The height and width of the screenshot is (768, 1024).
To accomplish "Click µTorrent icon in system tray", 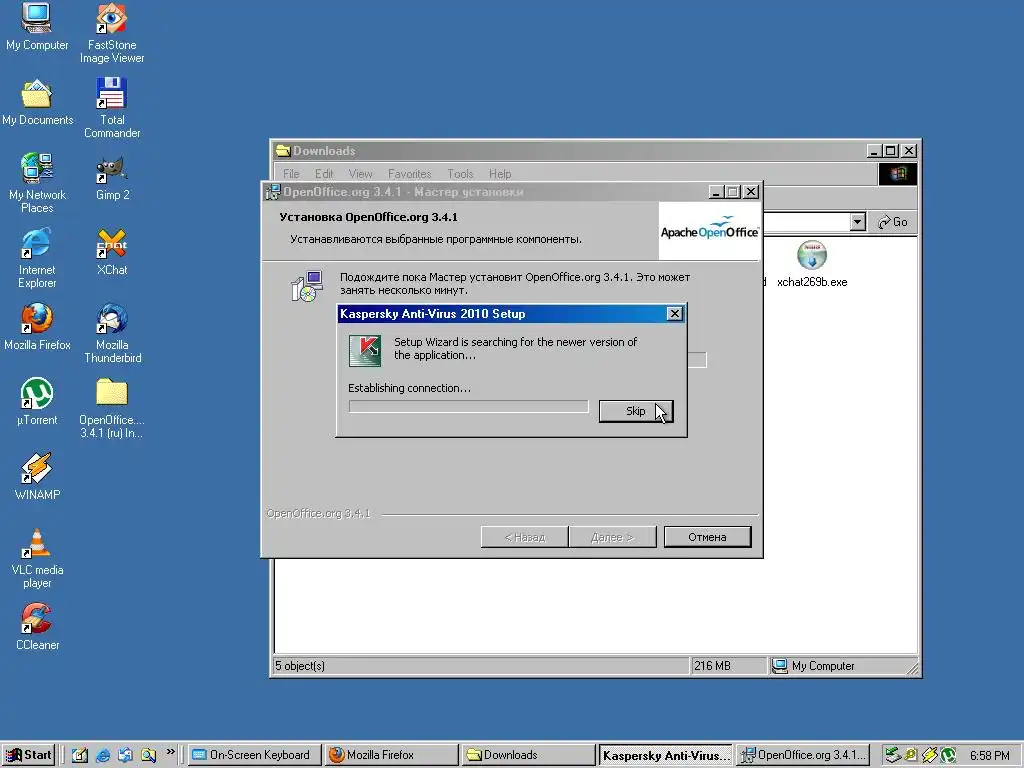I will click(948, 755).
